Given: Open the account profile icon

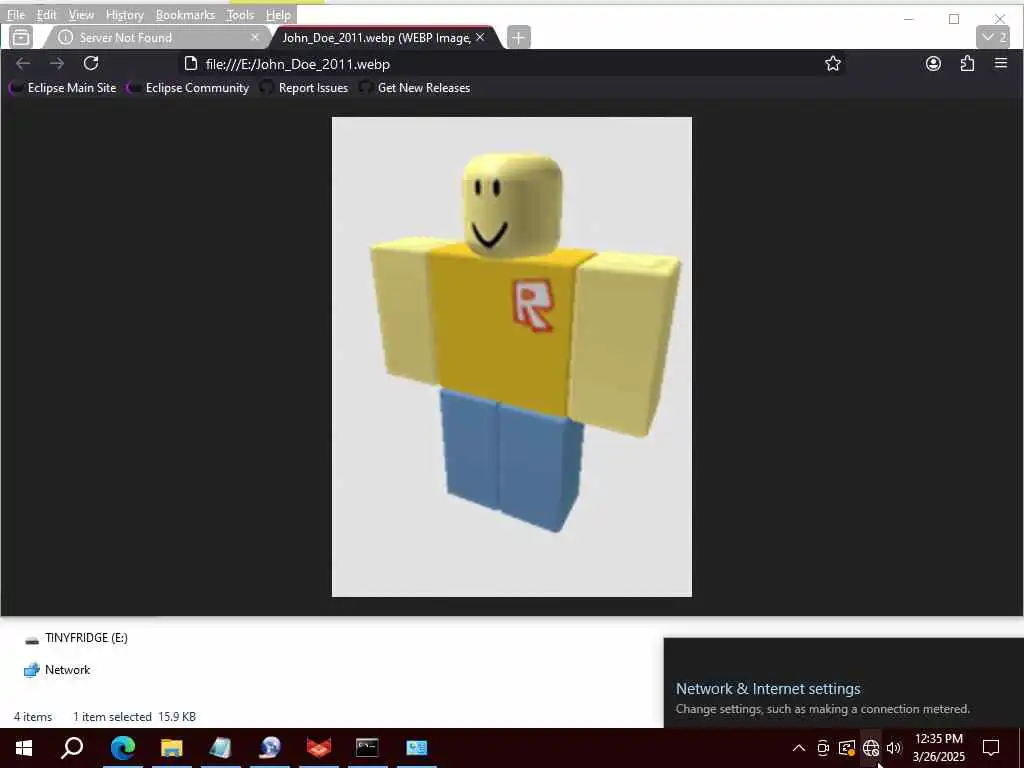Looking at the screenshot, I should [933, 63].
